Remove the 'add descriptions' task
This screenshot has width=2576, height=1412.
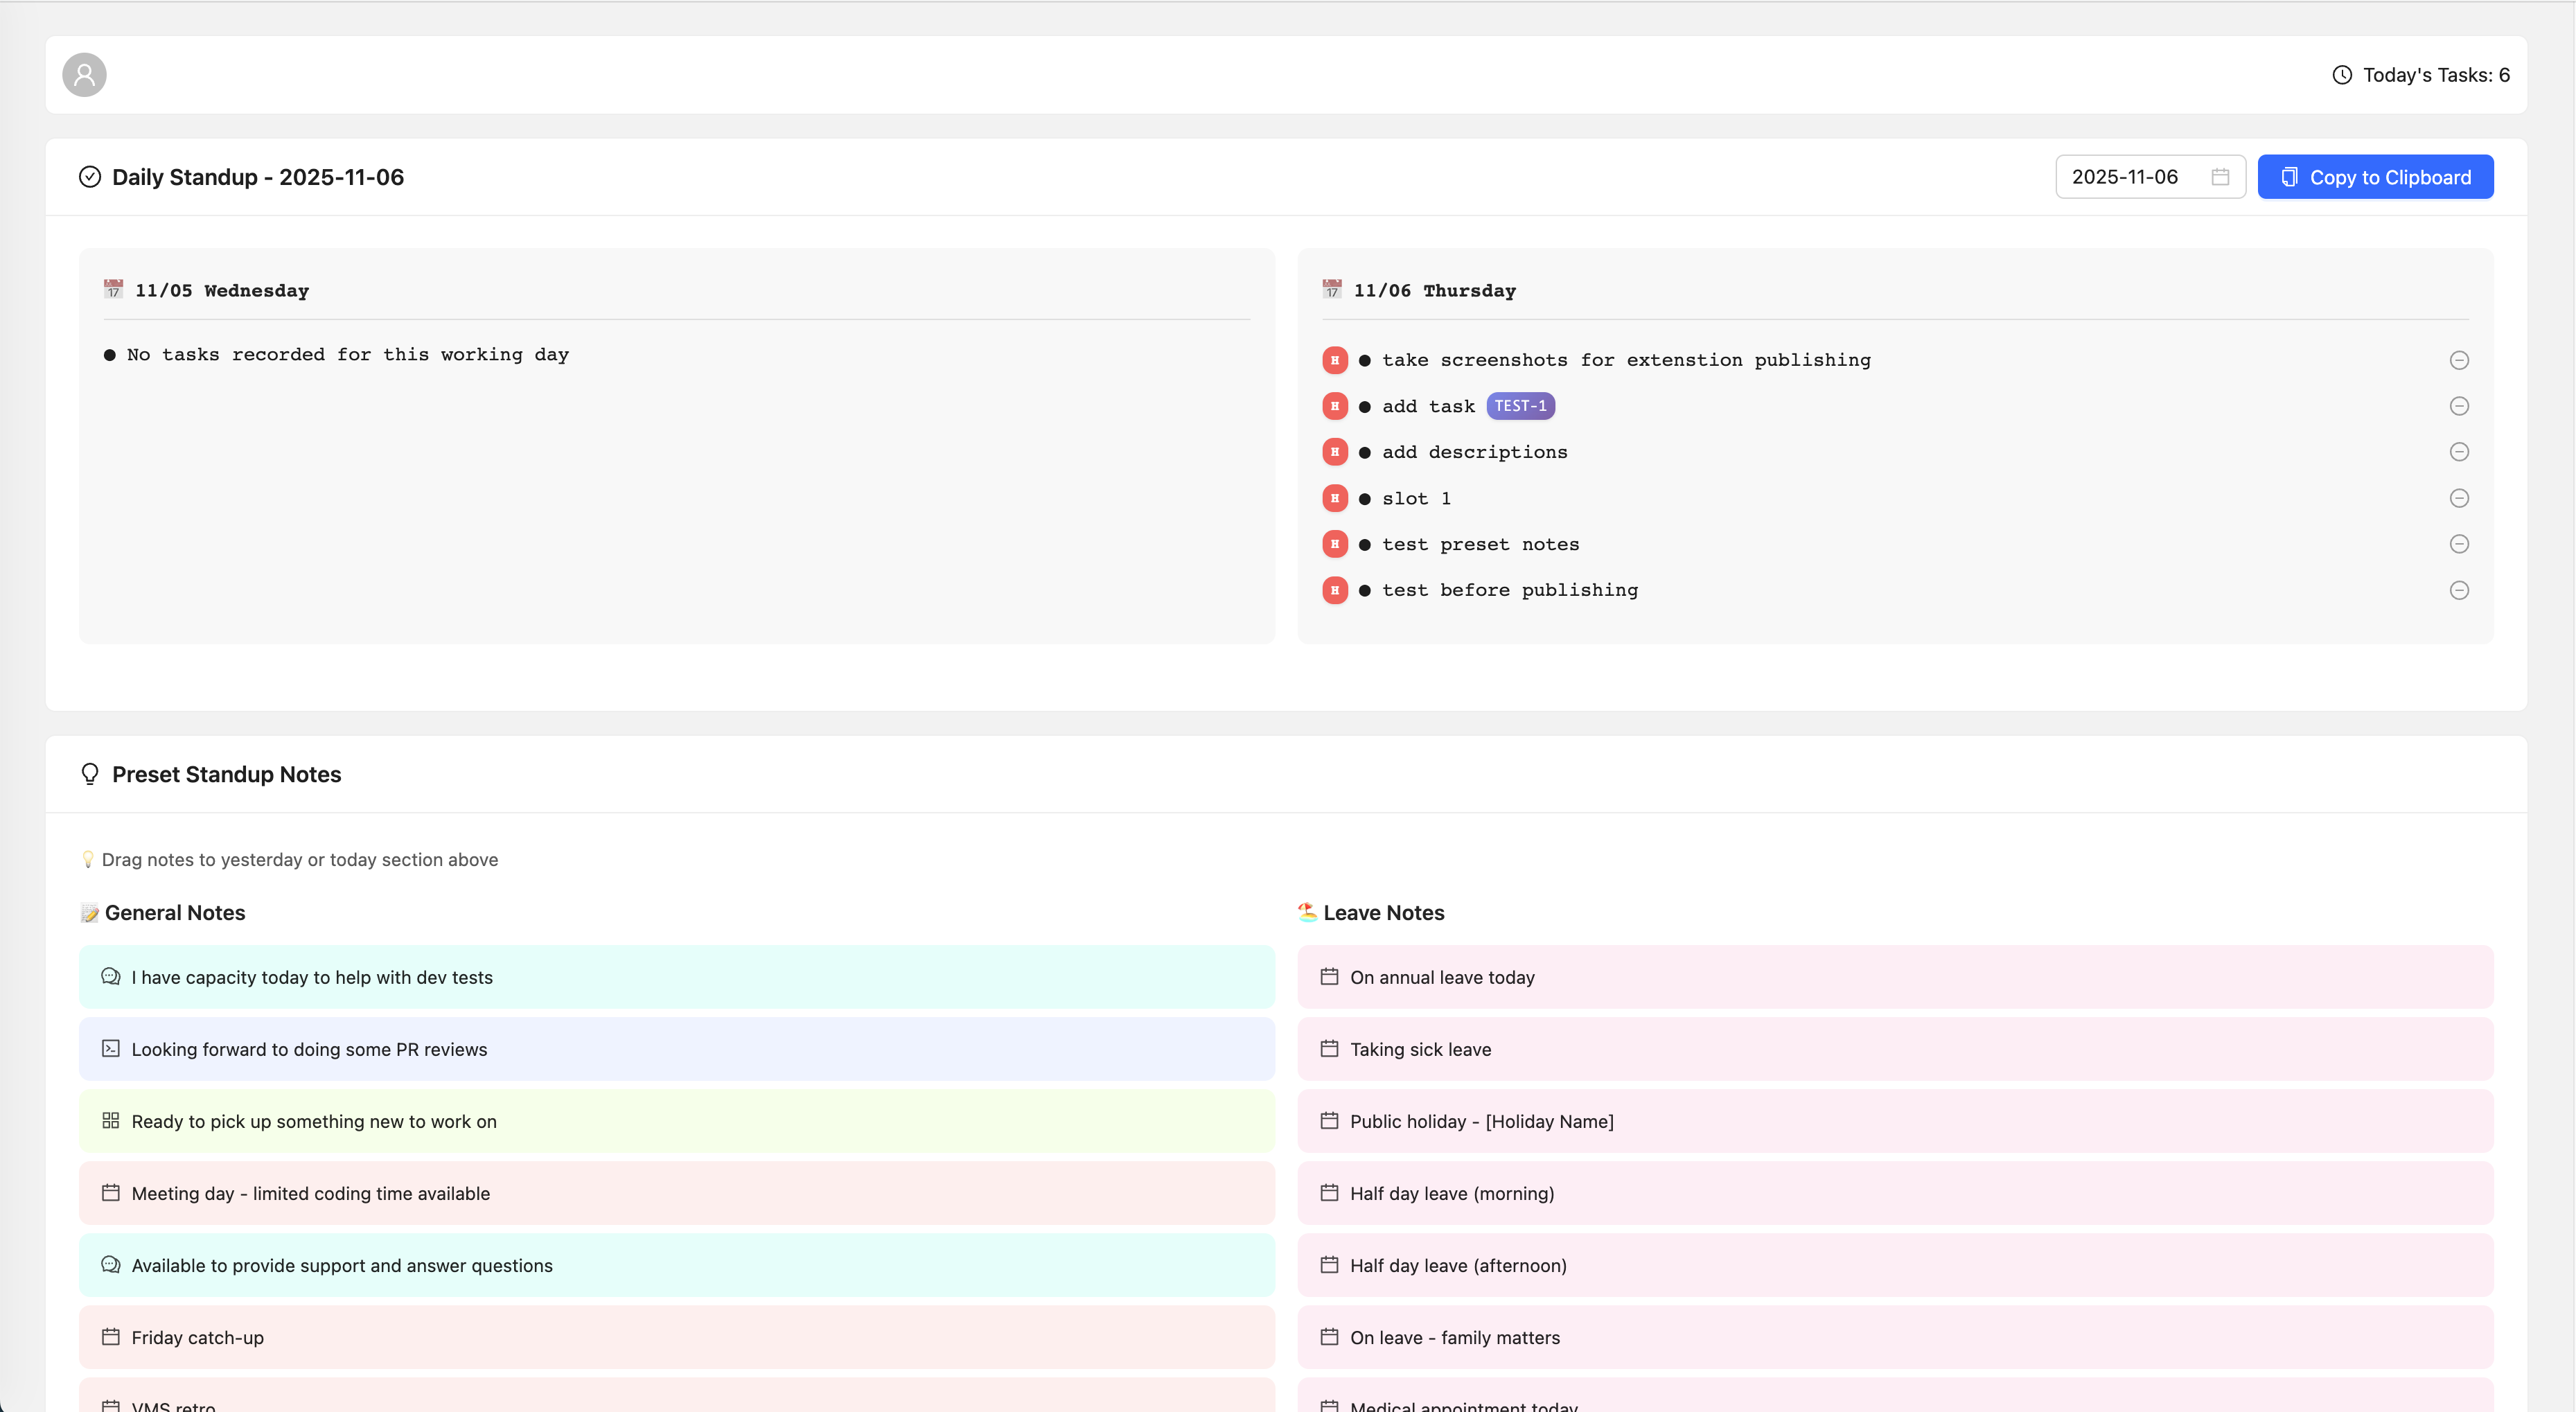click(2459, 452)
